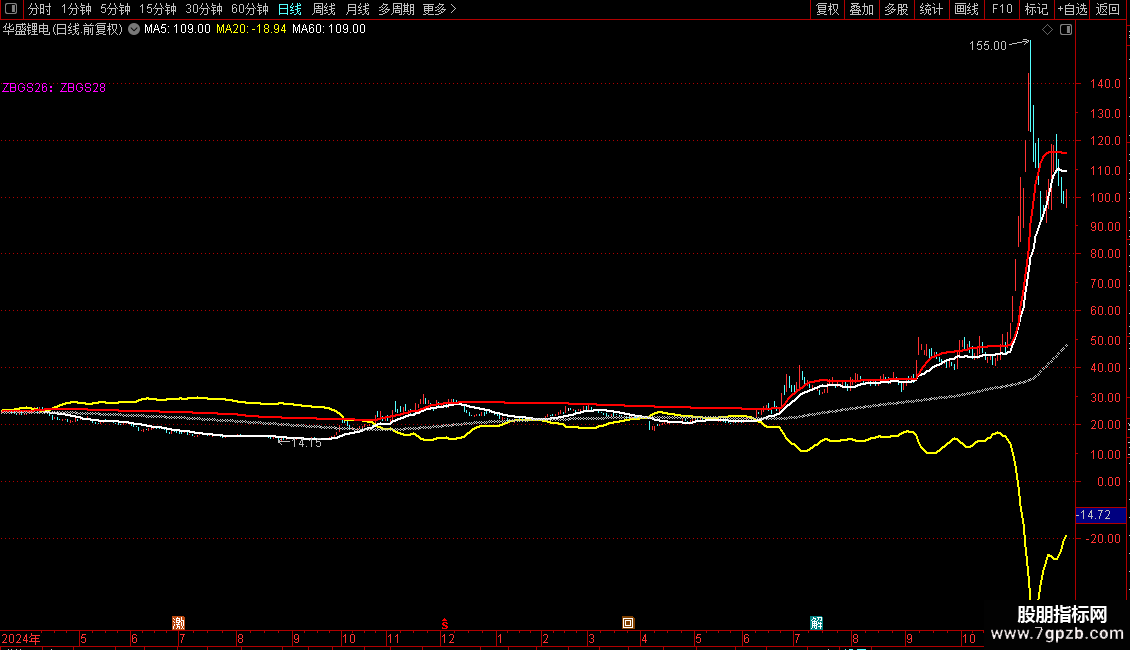Toggle the right info panel icon
Image resolution: width=1130 pixels, height=650 pixels.
tap(1066, 30)
